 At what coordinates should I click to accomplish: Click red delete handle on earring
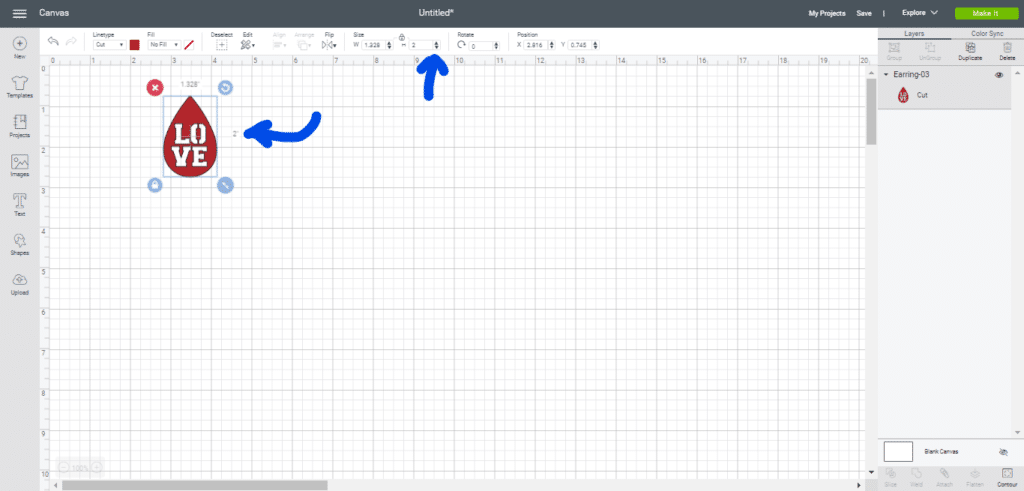[x=155, y=88]
